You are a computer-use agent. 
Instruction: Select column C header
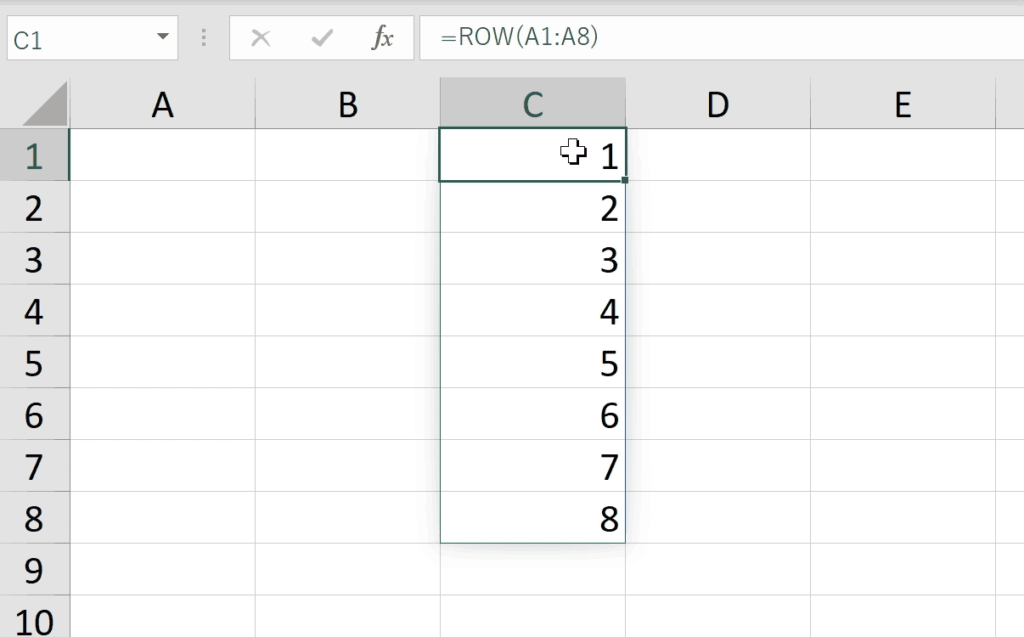pos(532,104)
